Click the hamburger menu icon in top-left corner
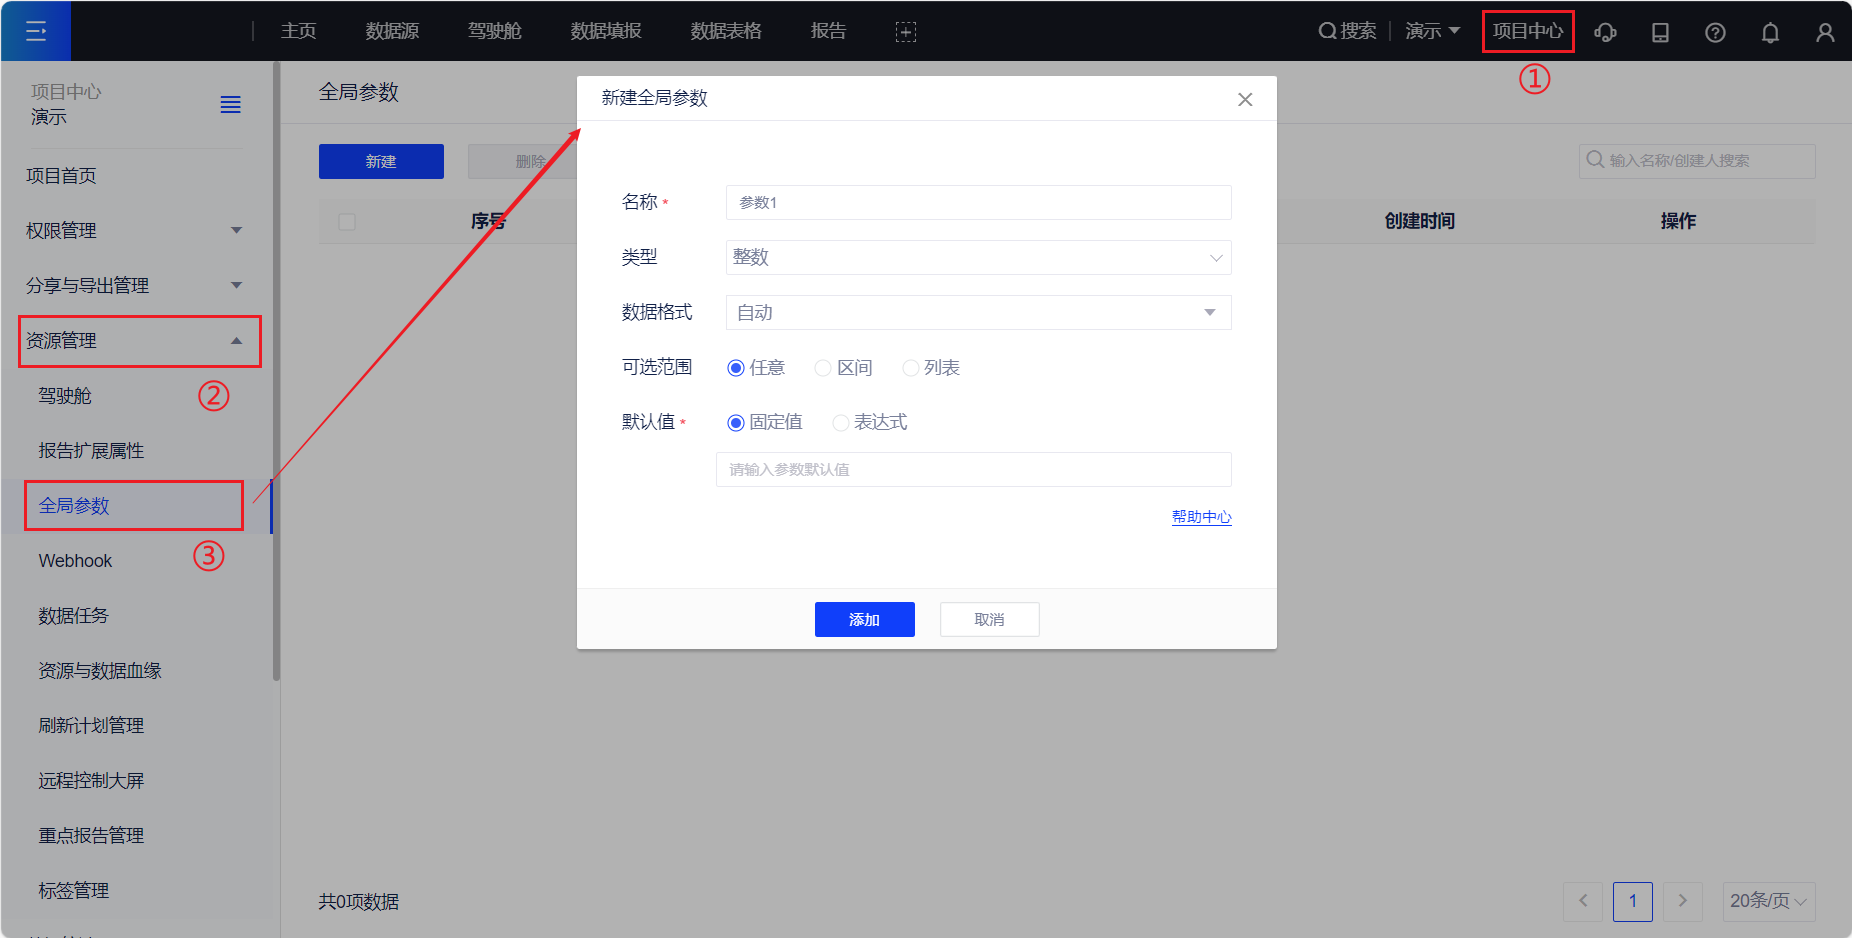Viewport: 1852px width, 938px height. [x=36, y=31]
